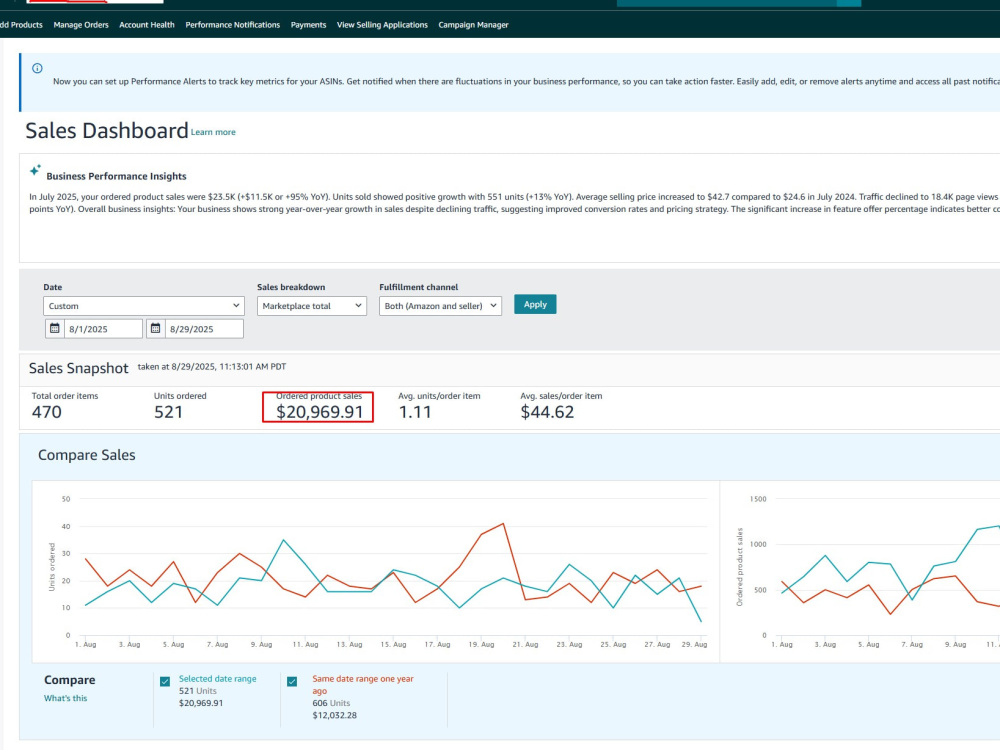Screen dimensions: 1000x750
Task: Click the info icon in the alert banner
Action: pyautogui.click(x=37, y=68)
